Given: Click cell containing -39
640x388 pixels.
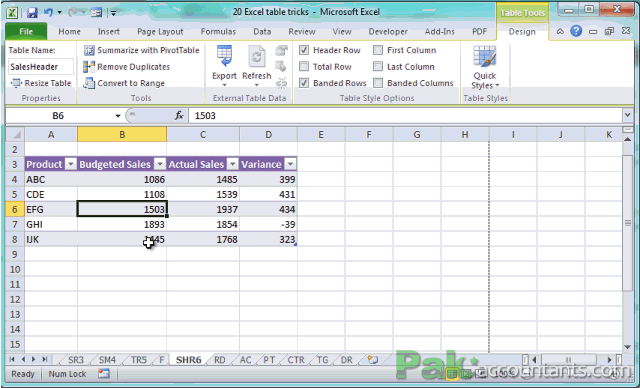Looking at the screenshot, I should pos(268,224).
